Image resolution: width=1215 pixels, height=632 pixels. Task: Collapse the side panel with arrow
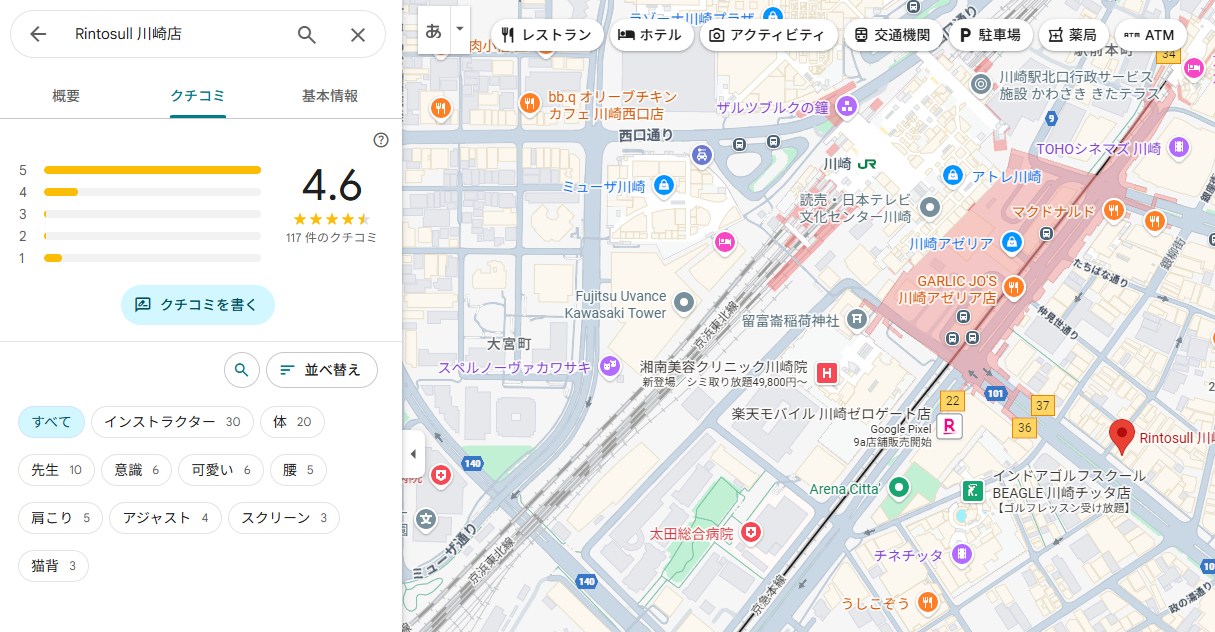point(413,454)
